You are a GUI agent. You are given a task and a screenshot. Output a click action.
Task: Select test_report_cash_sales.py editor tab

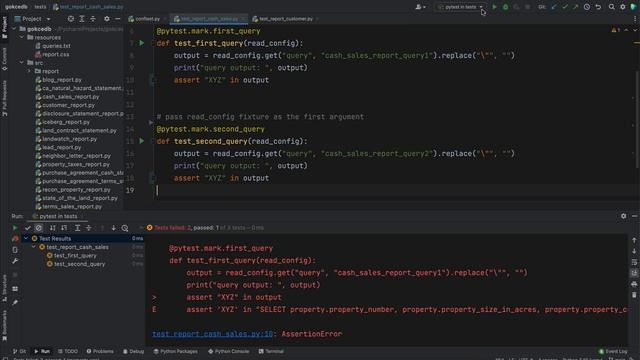(209, 19)
